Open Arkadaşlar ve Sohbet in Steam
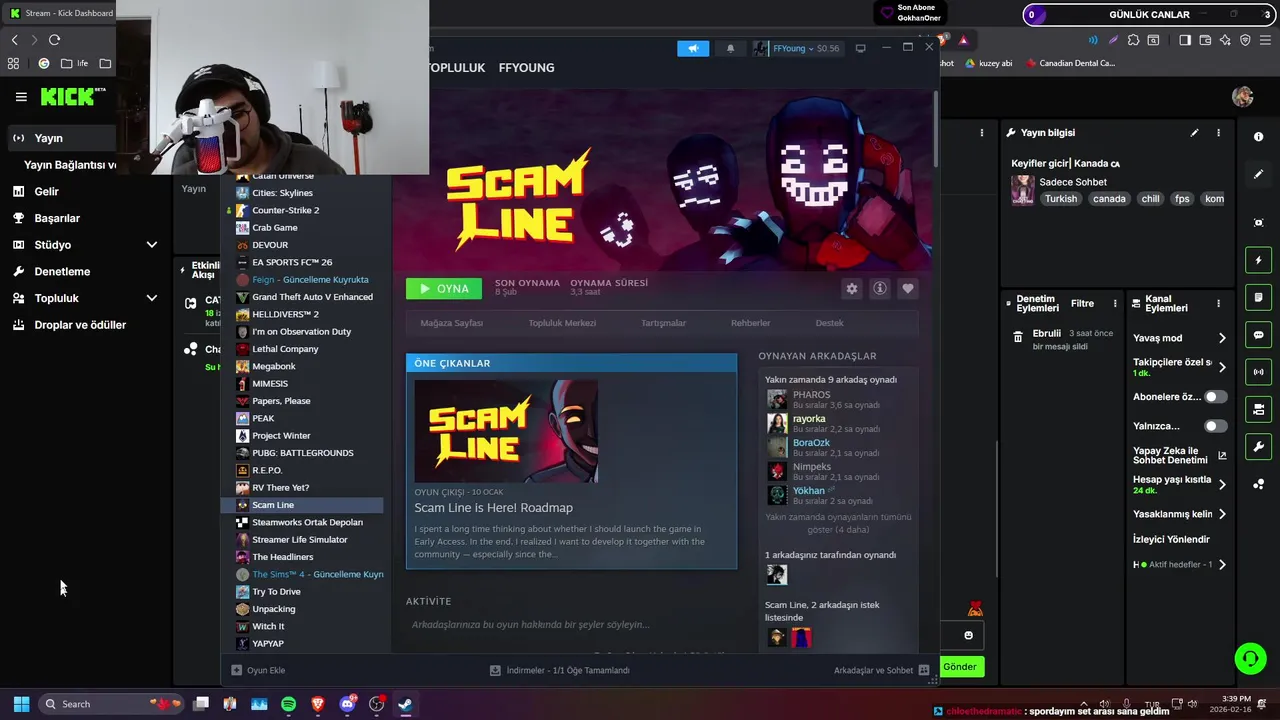1280x720 pixels. tap(881, 670)
